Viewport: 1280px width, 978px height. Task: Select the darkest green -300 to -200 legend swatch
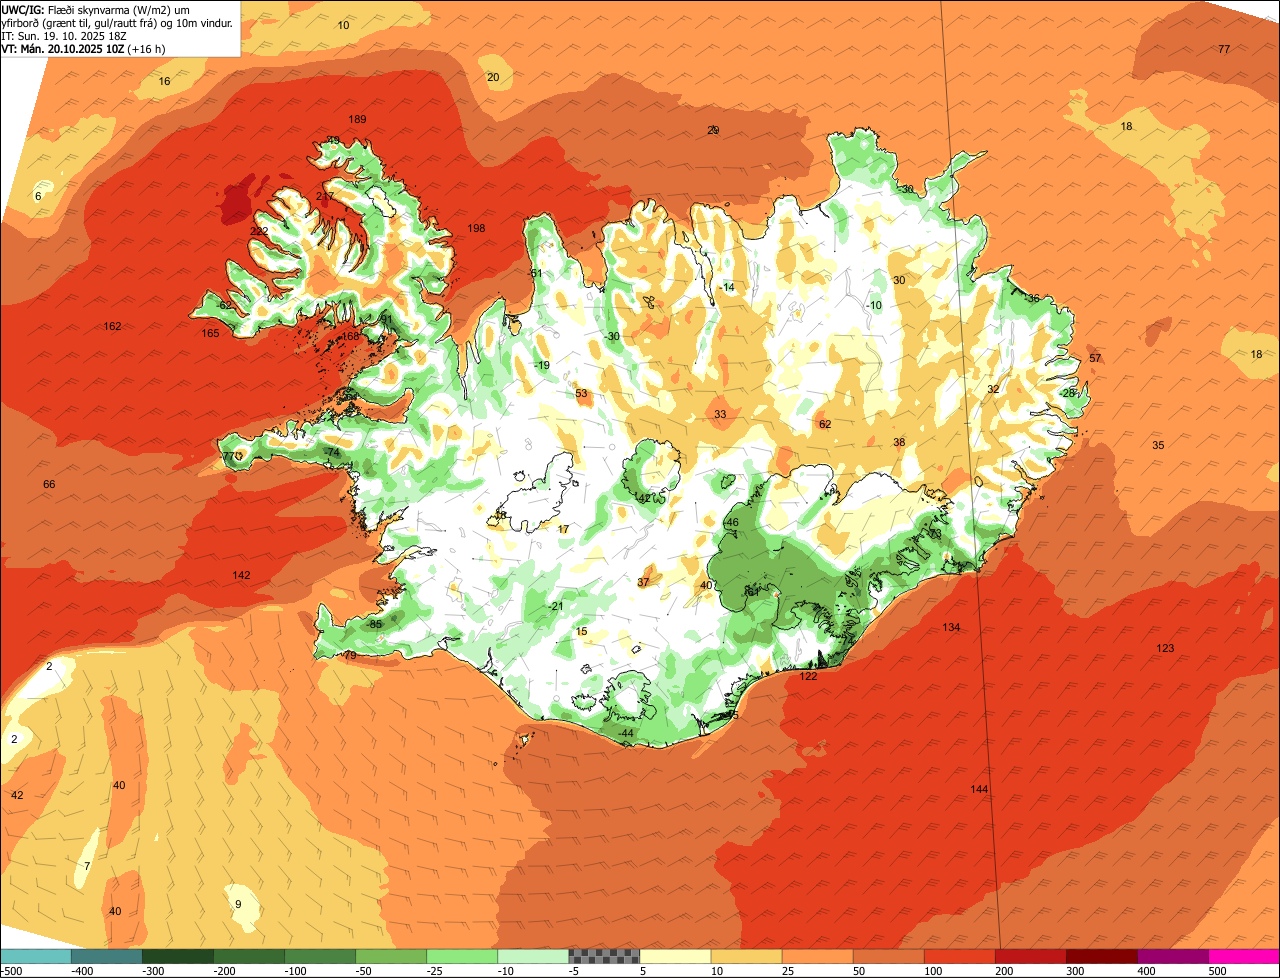(178, 956)
